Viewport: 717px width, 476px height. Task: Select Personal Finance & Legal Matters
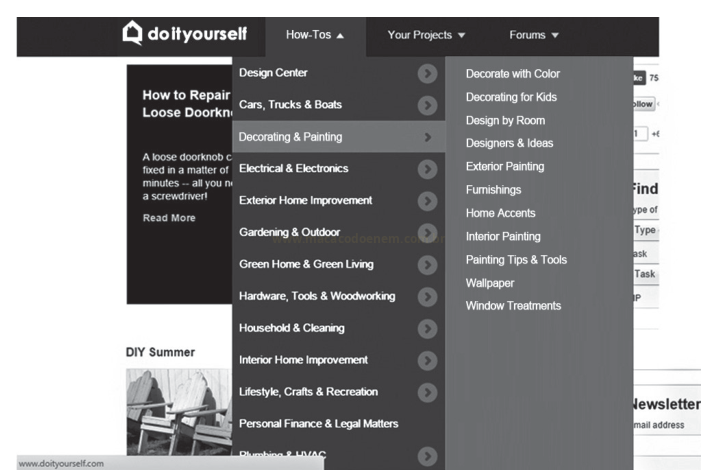click(x=318, y=424)
